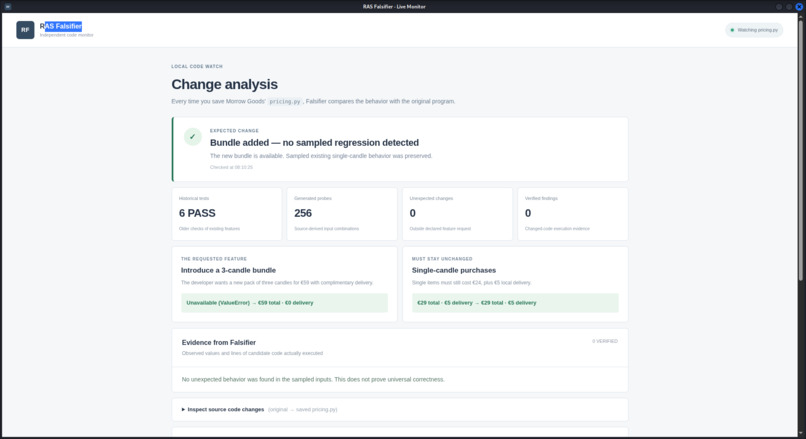Click the EXPECTED CHANGE label
Screen dimensions: 806x439
click(234, 131)
